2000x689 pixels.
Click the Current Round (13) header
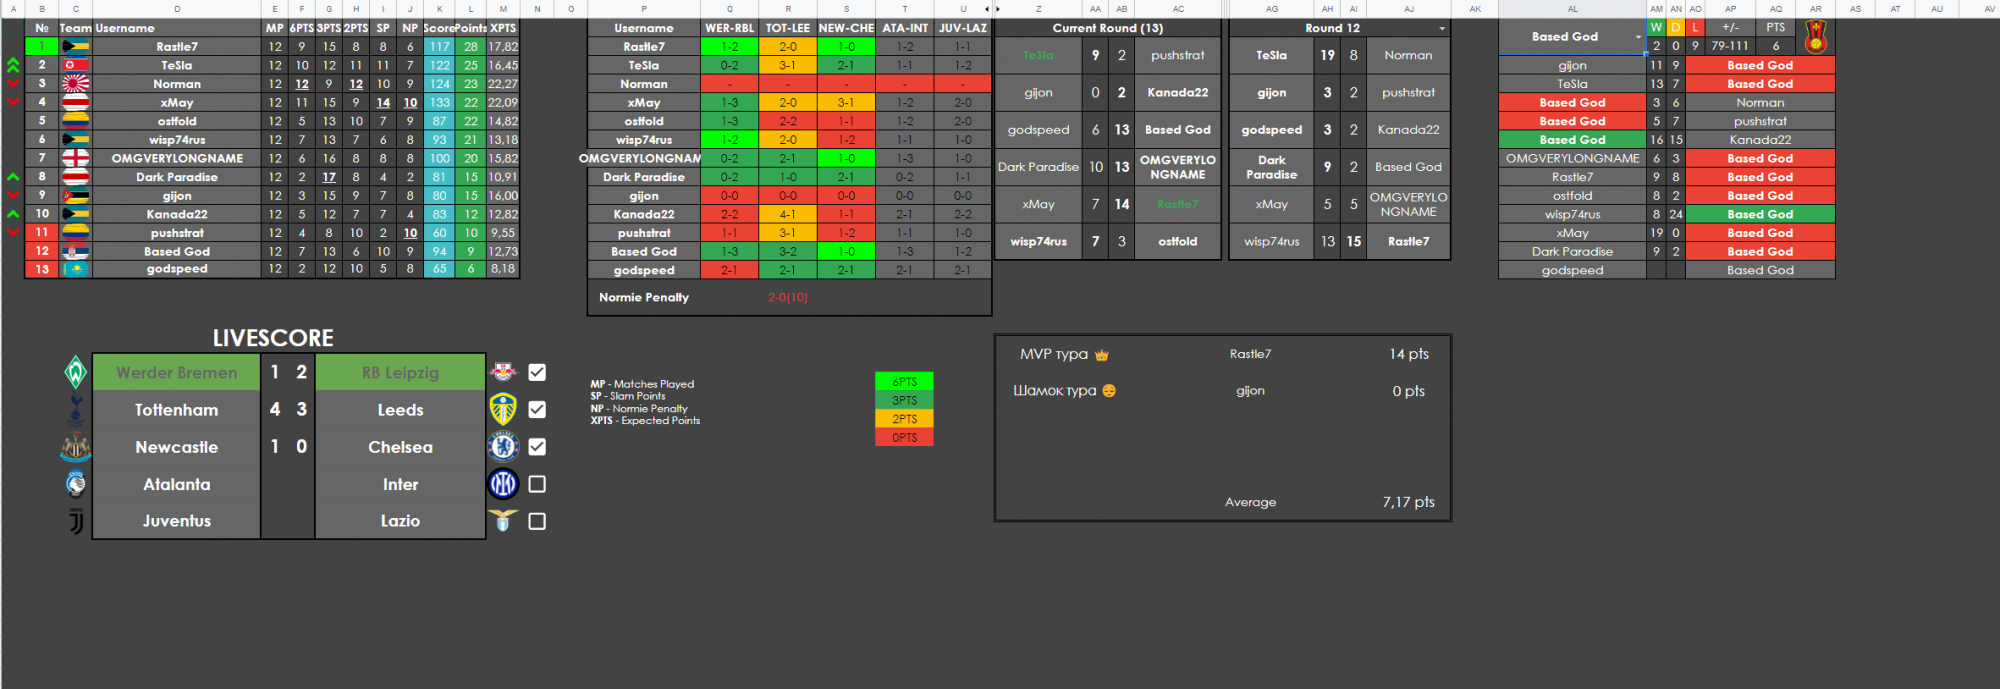(x=1107, y=28)
